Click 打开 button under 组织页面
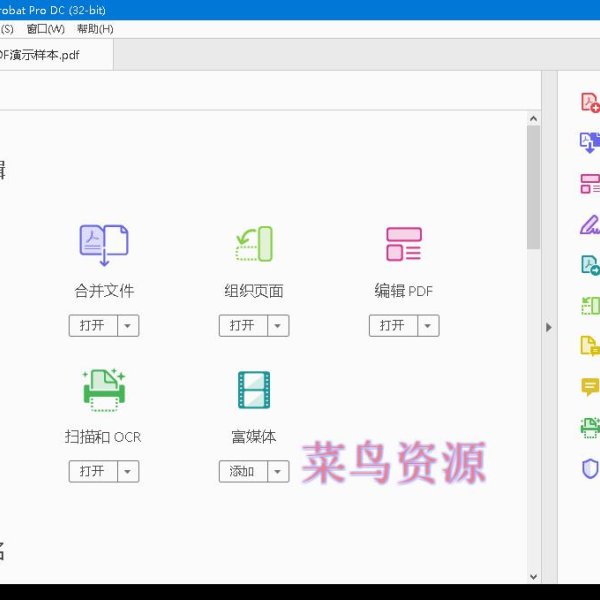 [x=243, y=326]
